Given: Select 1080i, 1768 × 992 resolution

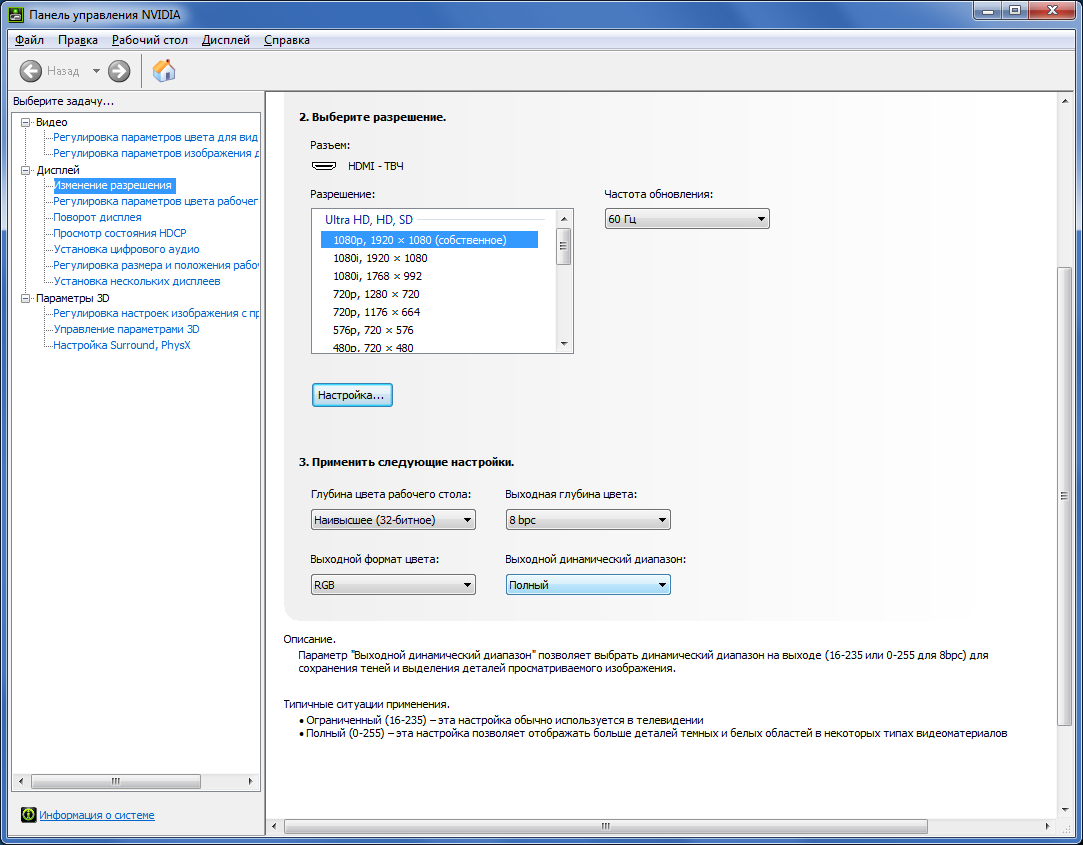Looking at the screenshot, I should pyautogui.click(x=377, y=276).
